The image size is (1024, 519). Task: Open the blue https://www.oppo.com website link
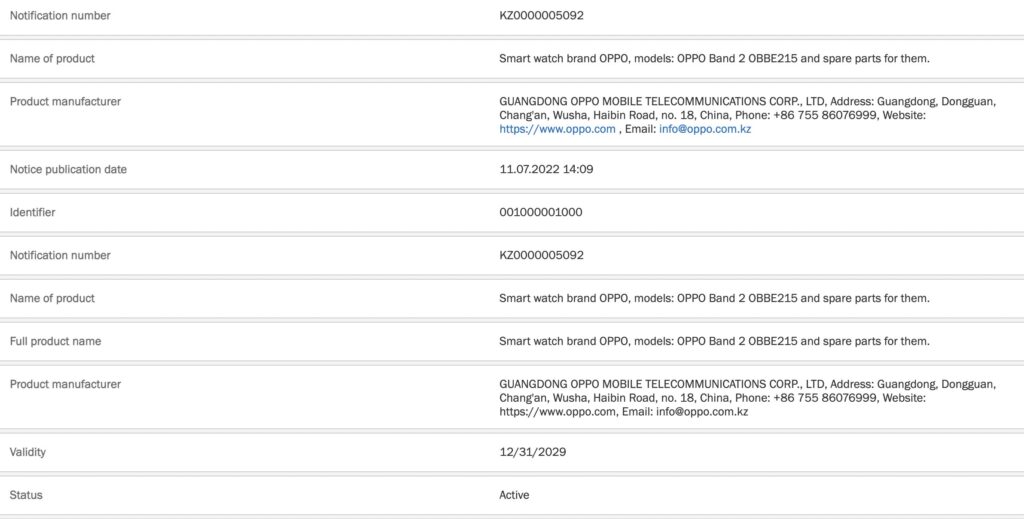click(557, 129)
